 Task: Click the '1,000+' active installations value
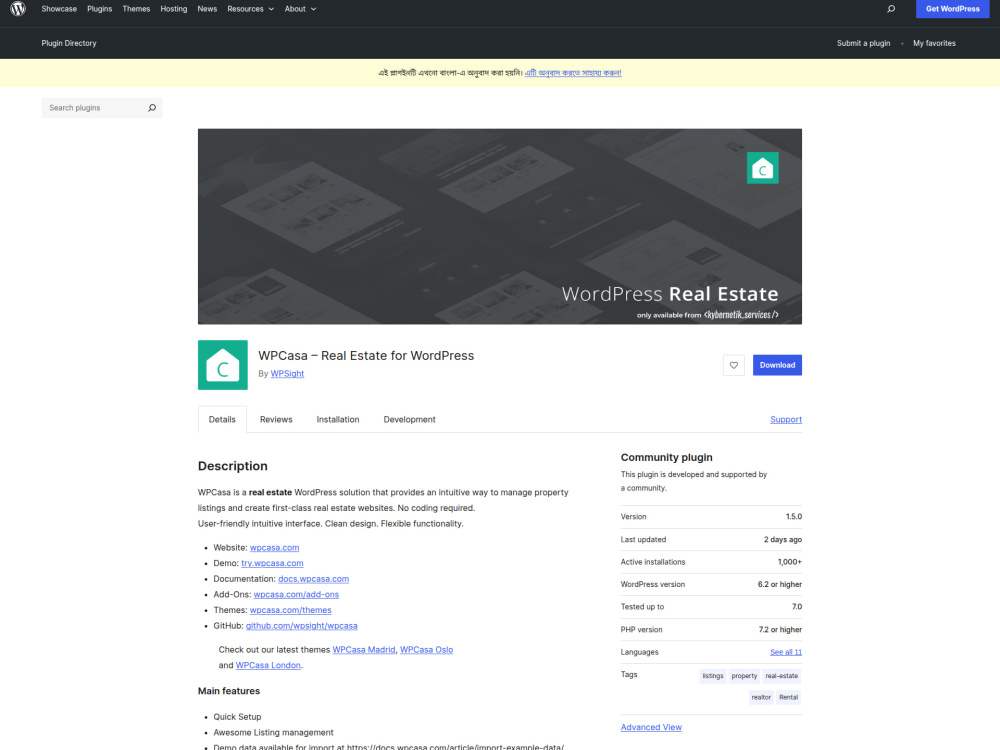coord(790,562)
